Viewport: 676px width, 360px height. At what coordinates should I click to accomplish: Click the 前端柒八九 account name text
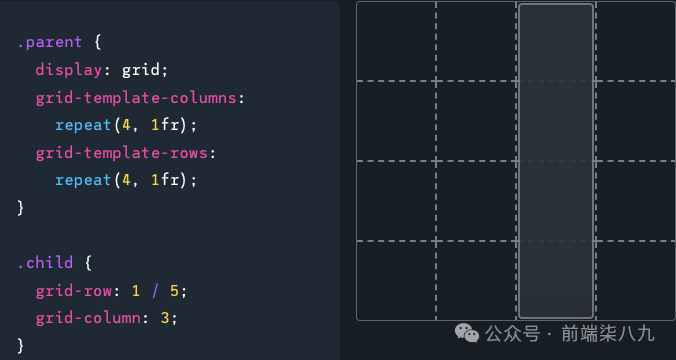(x=608, y=334)
